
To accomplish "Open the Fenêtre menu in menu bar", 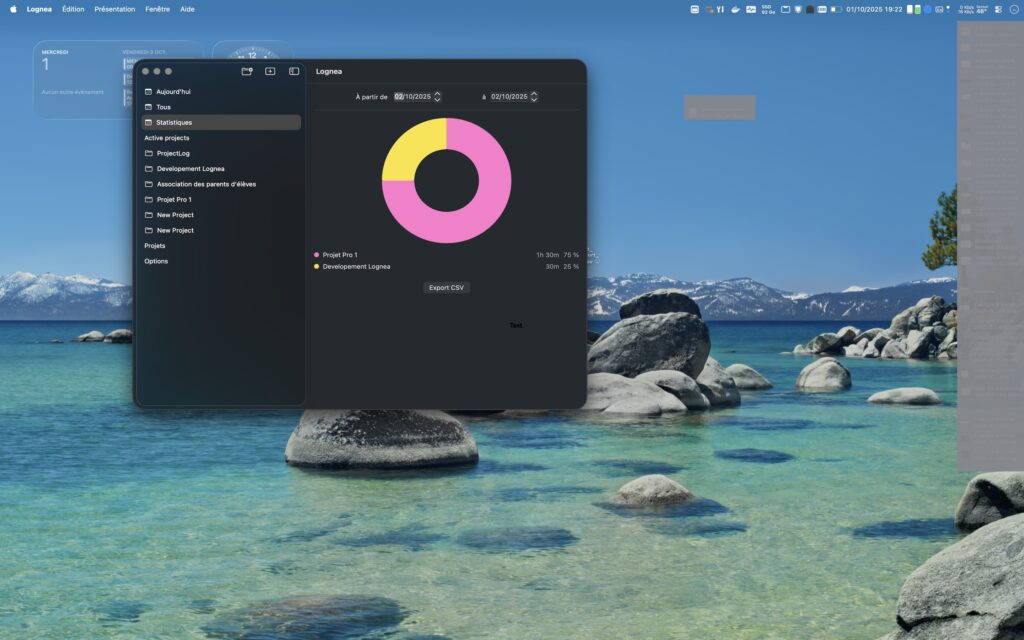I will pyautogui.click(x=157, y=9).
